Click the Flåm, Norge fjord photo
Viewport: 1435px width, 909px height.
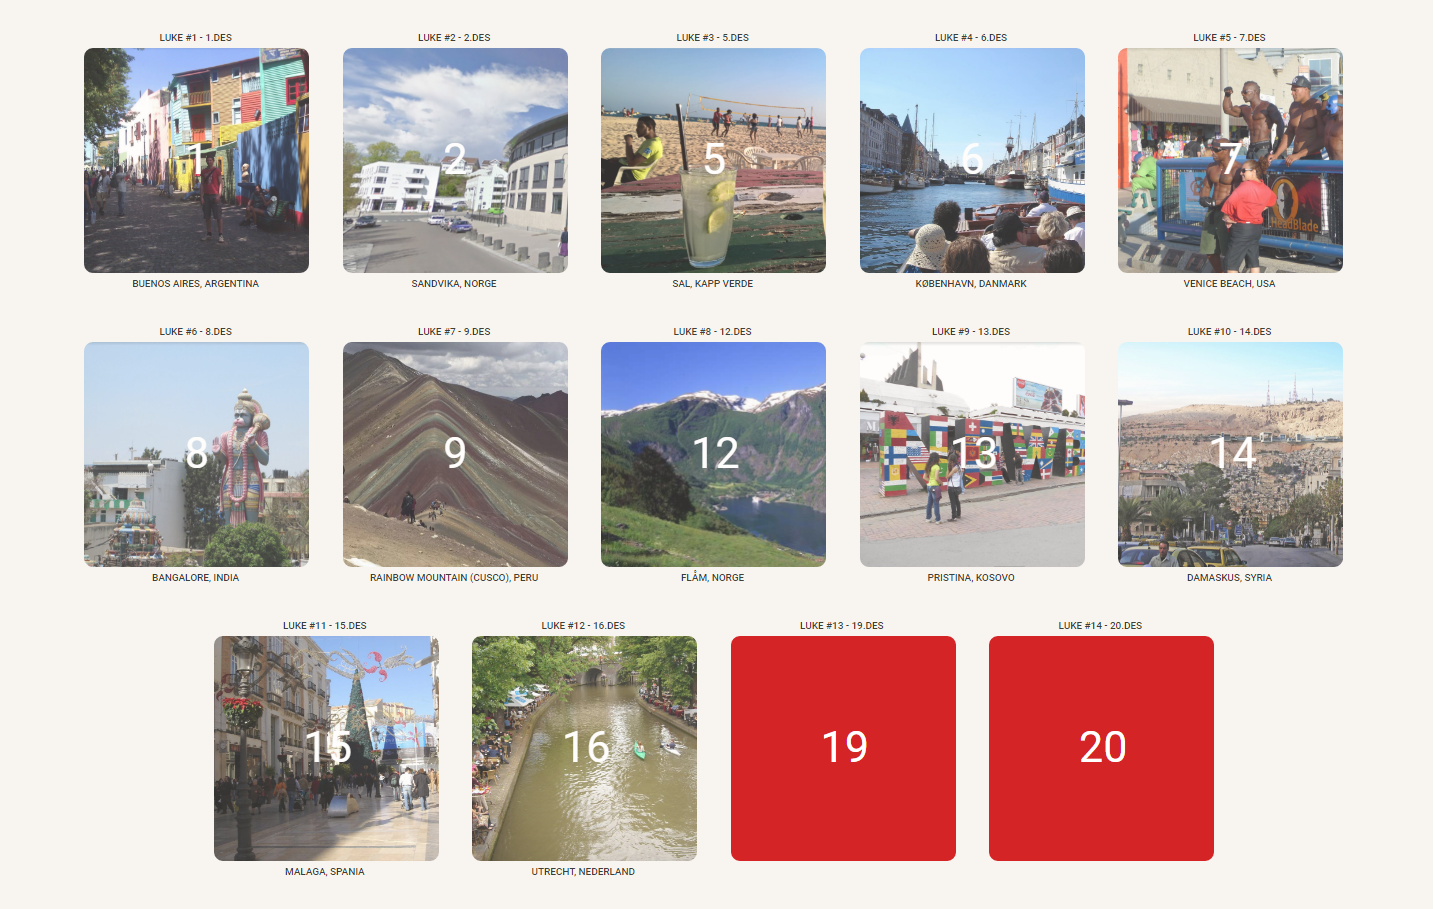(x=713, y=454)
